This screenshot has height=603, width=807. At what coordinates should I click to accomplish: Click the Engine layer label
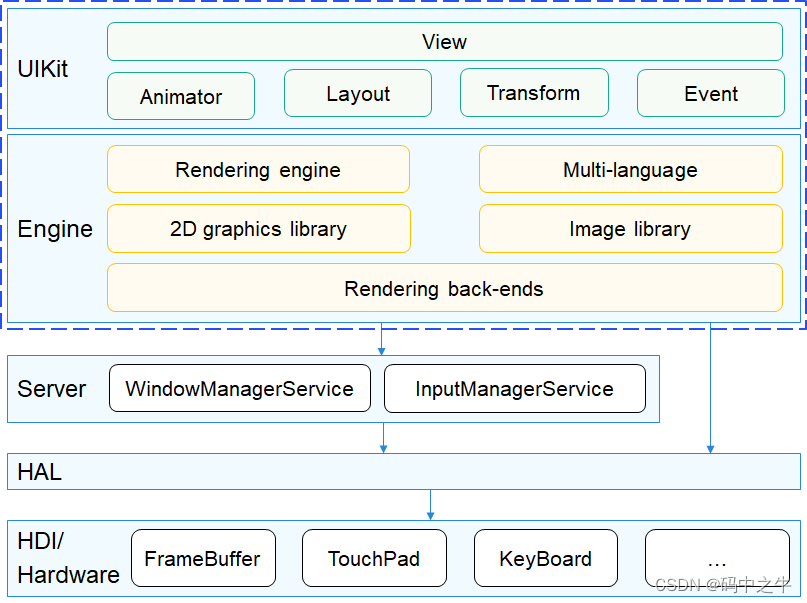pos(55,229)
